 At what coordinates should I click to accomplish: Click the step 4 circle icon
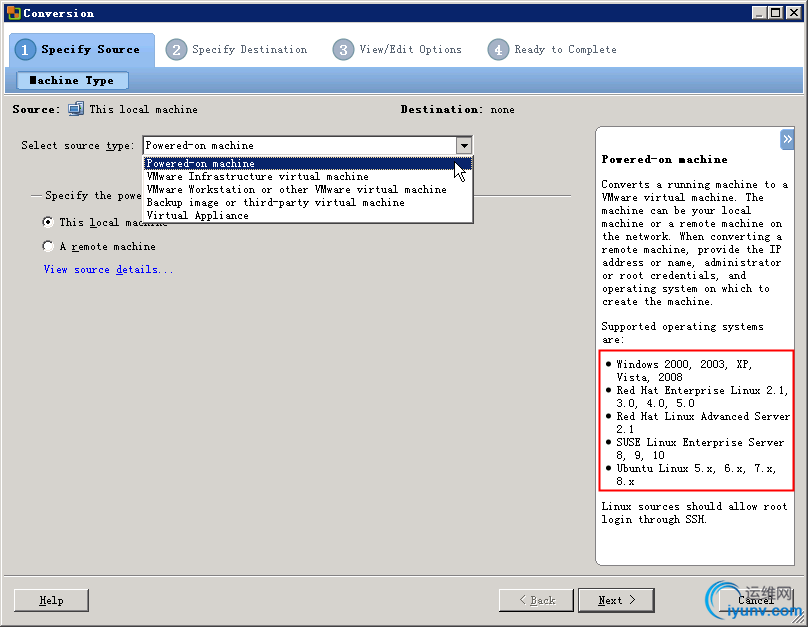[498, 50]
